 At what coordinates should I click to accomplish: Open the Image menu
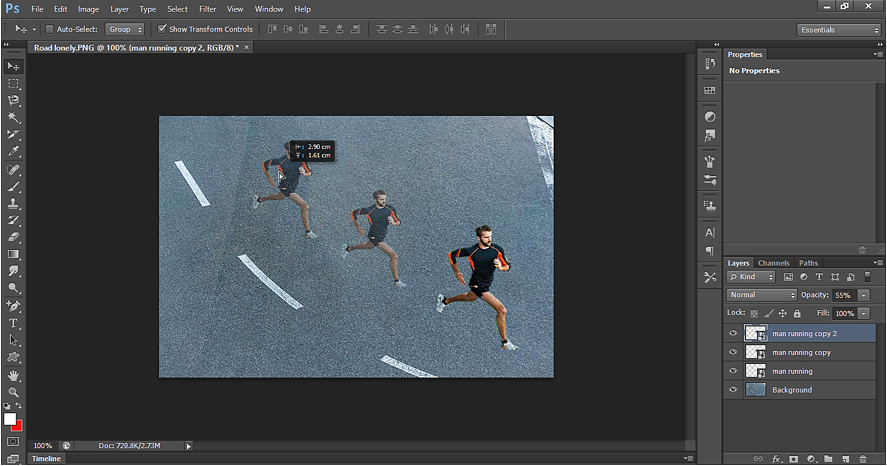[x=88, y=9]
